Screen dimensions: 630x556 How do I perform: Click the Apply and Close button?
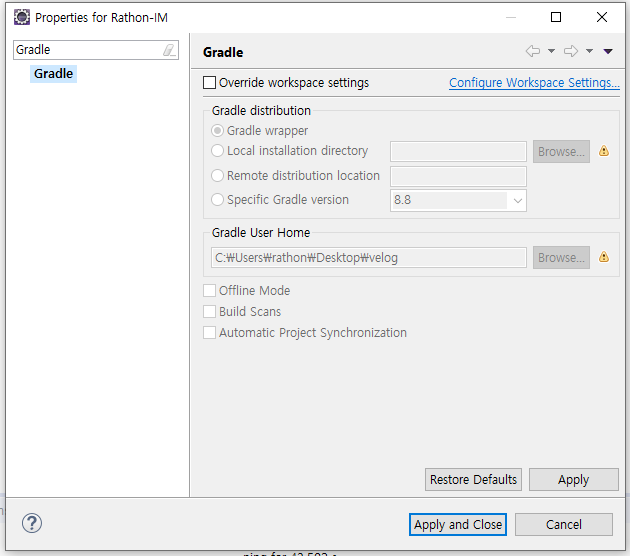click(458, 524)
